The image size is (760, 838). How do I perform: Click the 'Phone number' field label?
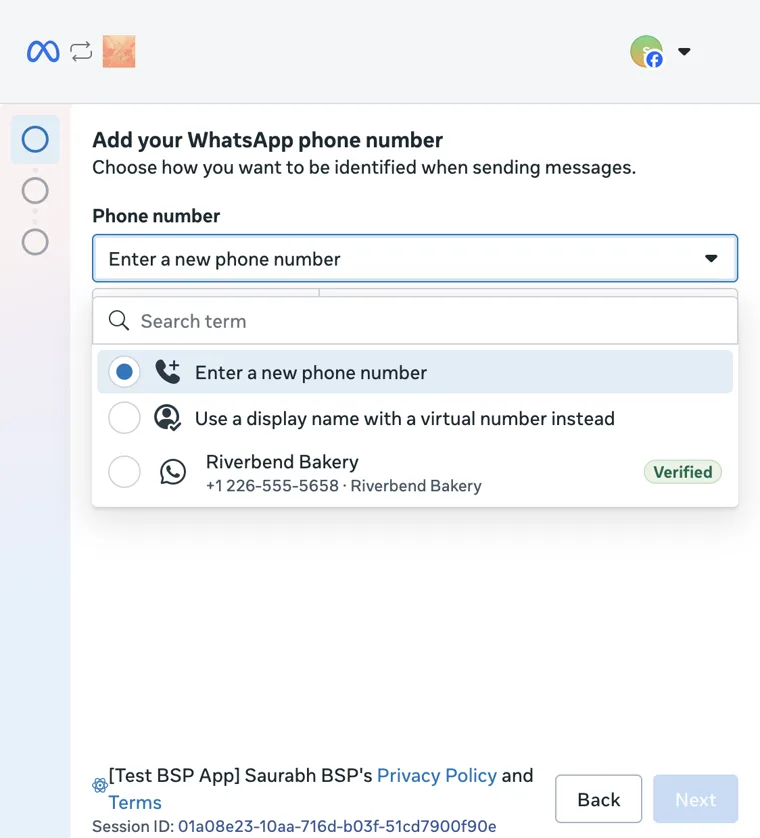[156, 216]
